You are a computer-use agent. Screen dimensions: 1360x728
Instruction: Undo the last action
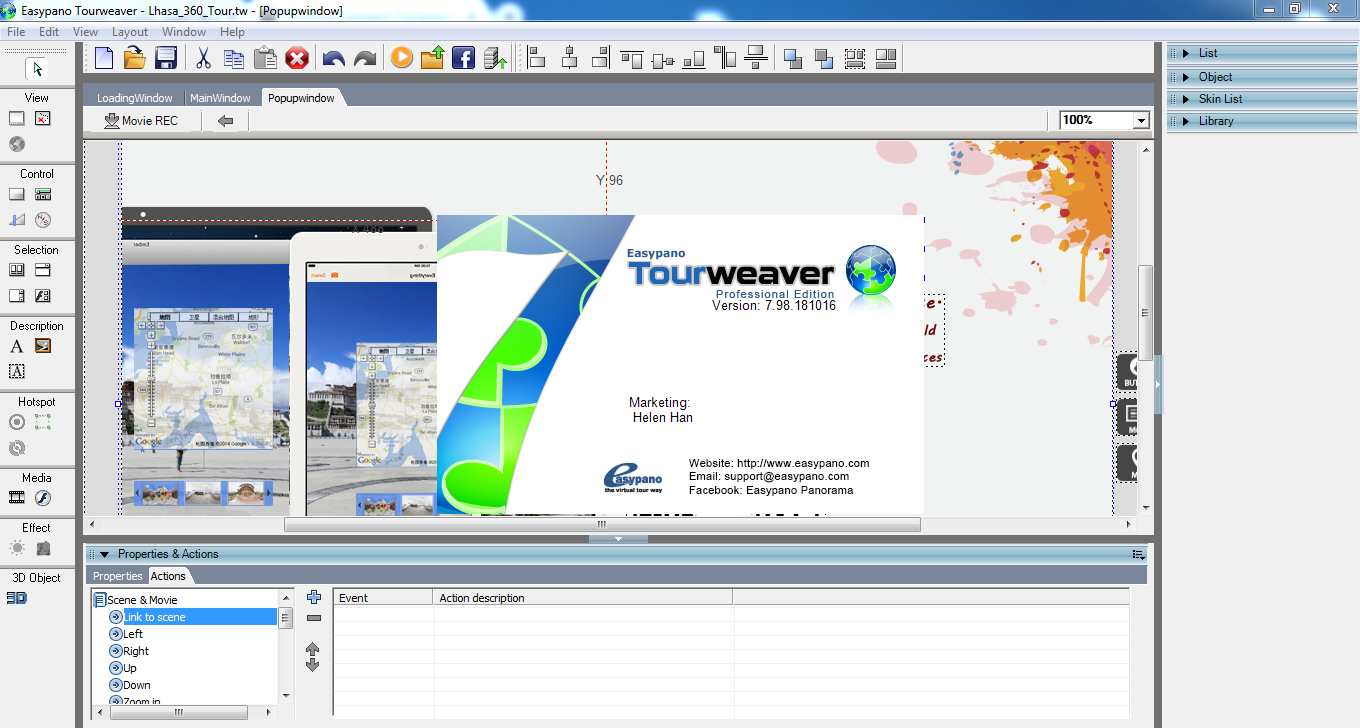coord(334,59)
